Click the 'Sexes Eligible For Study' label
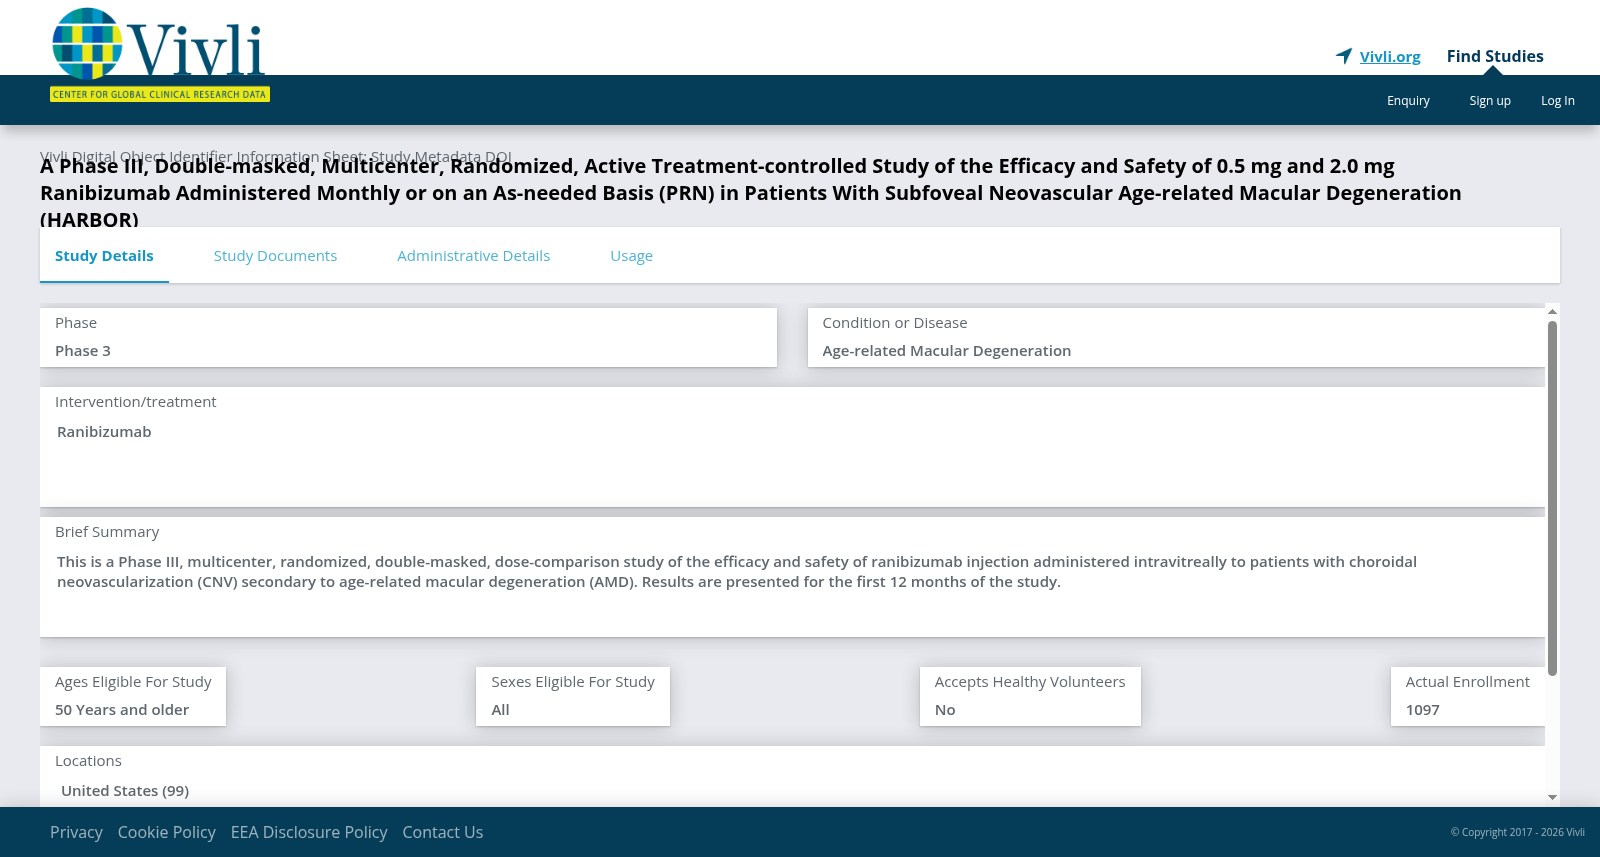Screen dimensions: 1600x857 [x=573, y=682]
